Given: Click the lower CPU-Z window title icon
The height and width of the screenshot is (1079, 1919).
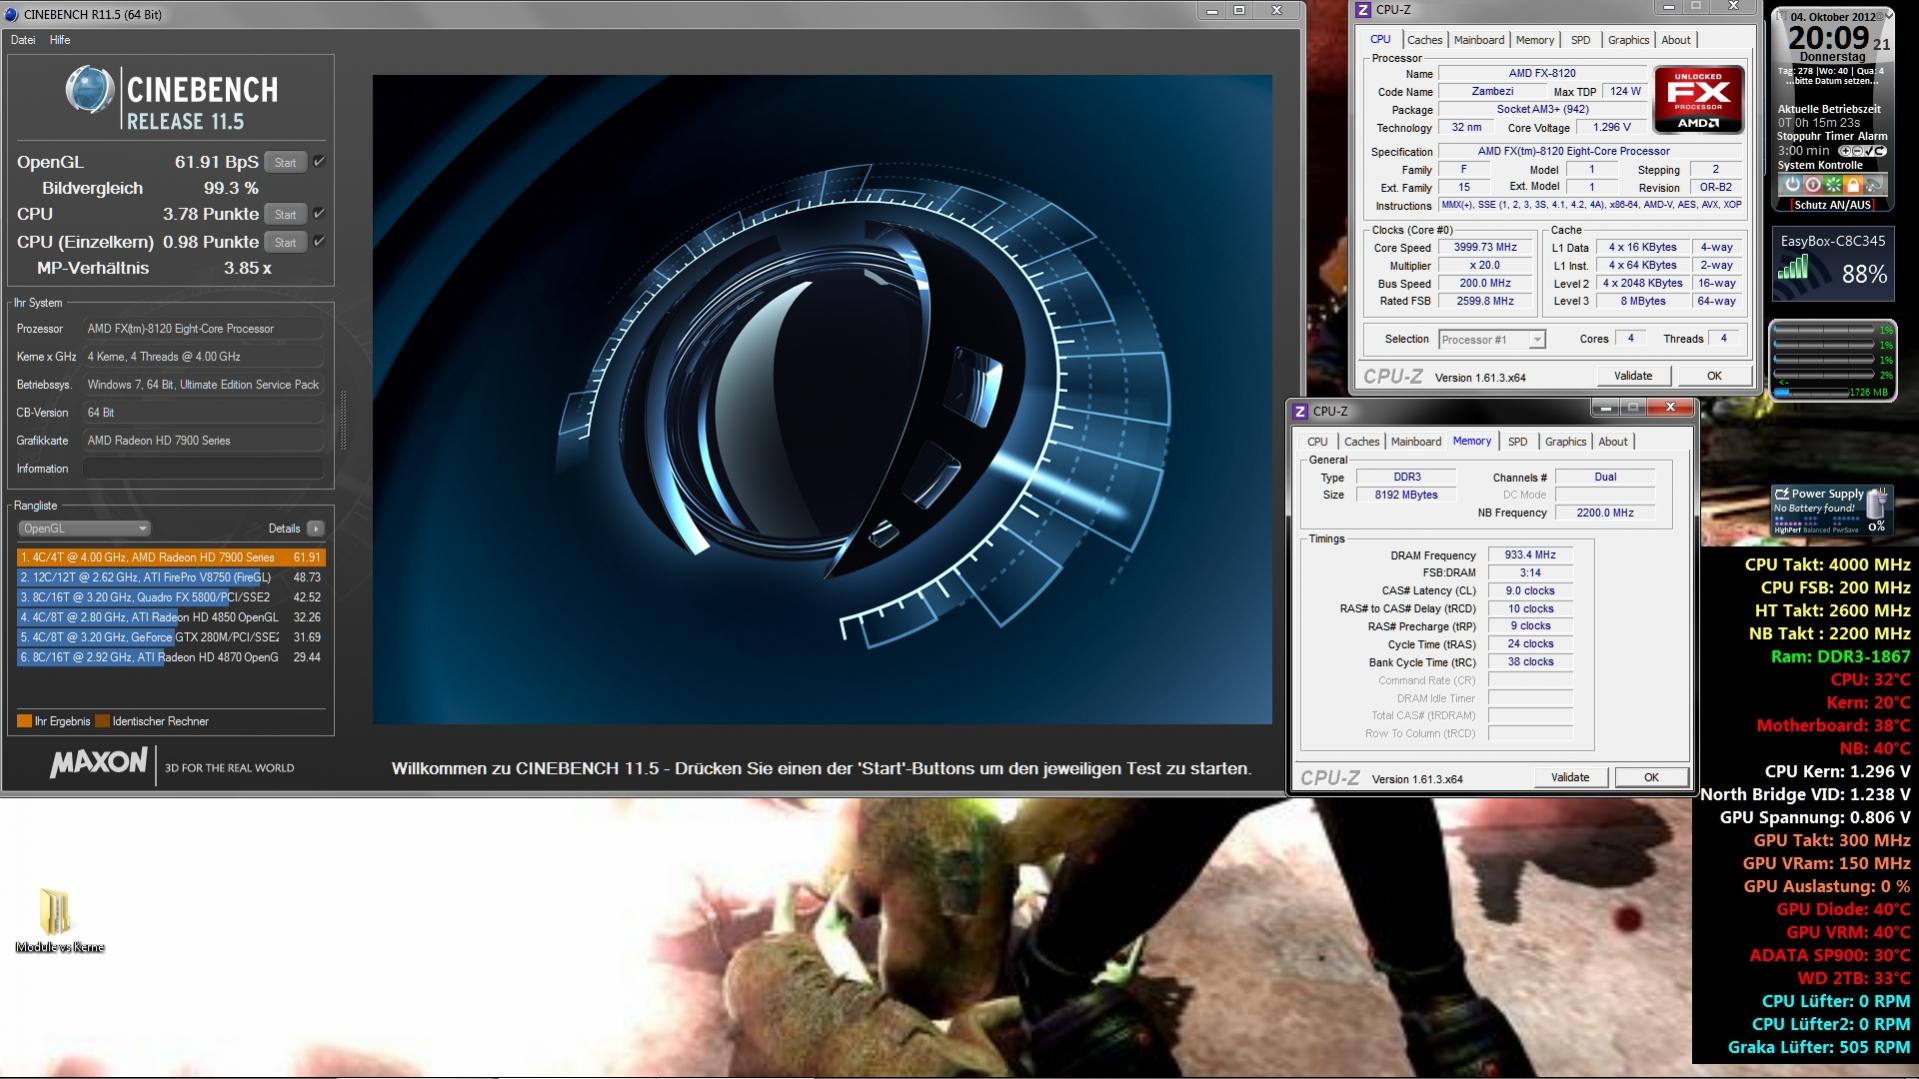Looking at the screenshot, I should 1300,411.
